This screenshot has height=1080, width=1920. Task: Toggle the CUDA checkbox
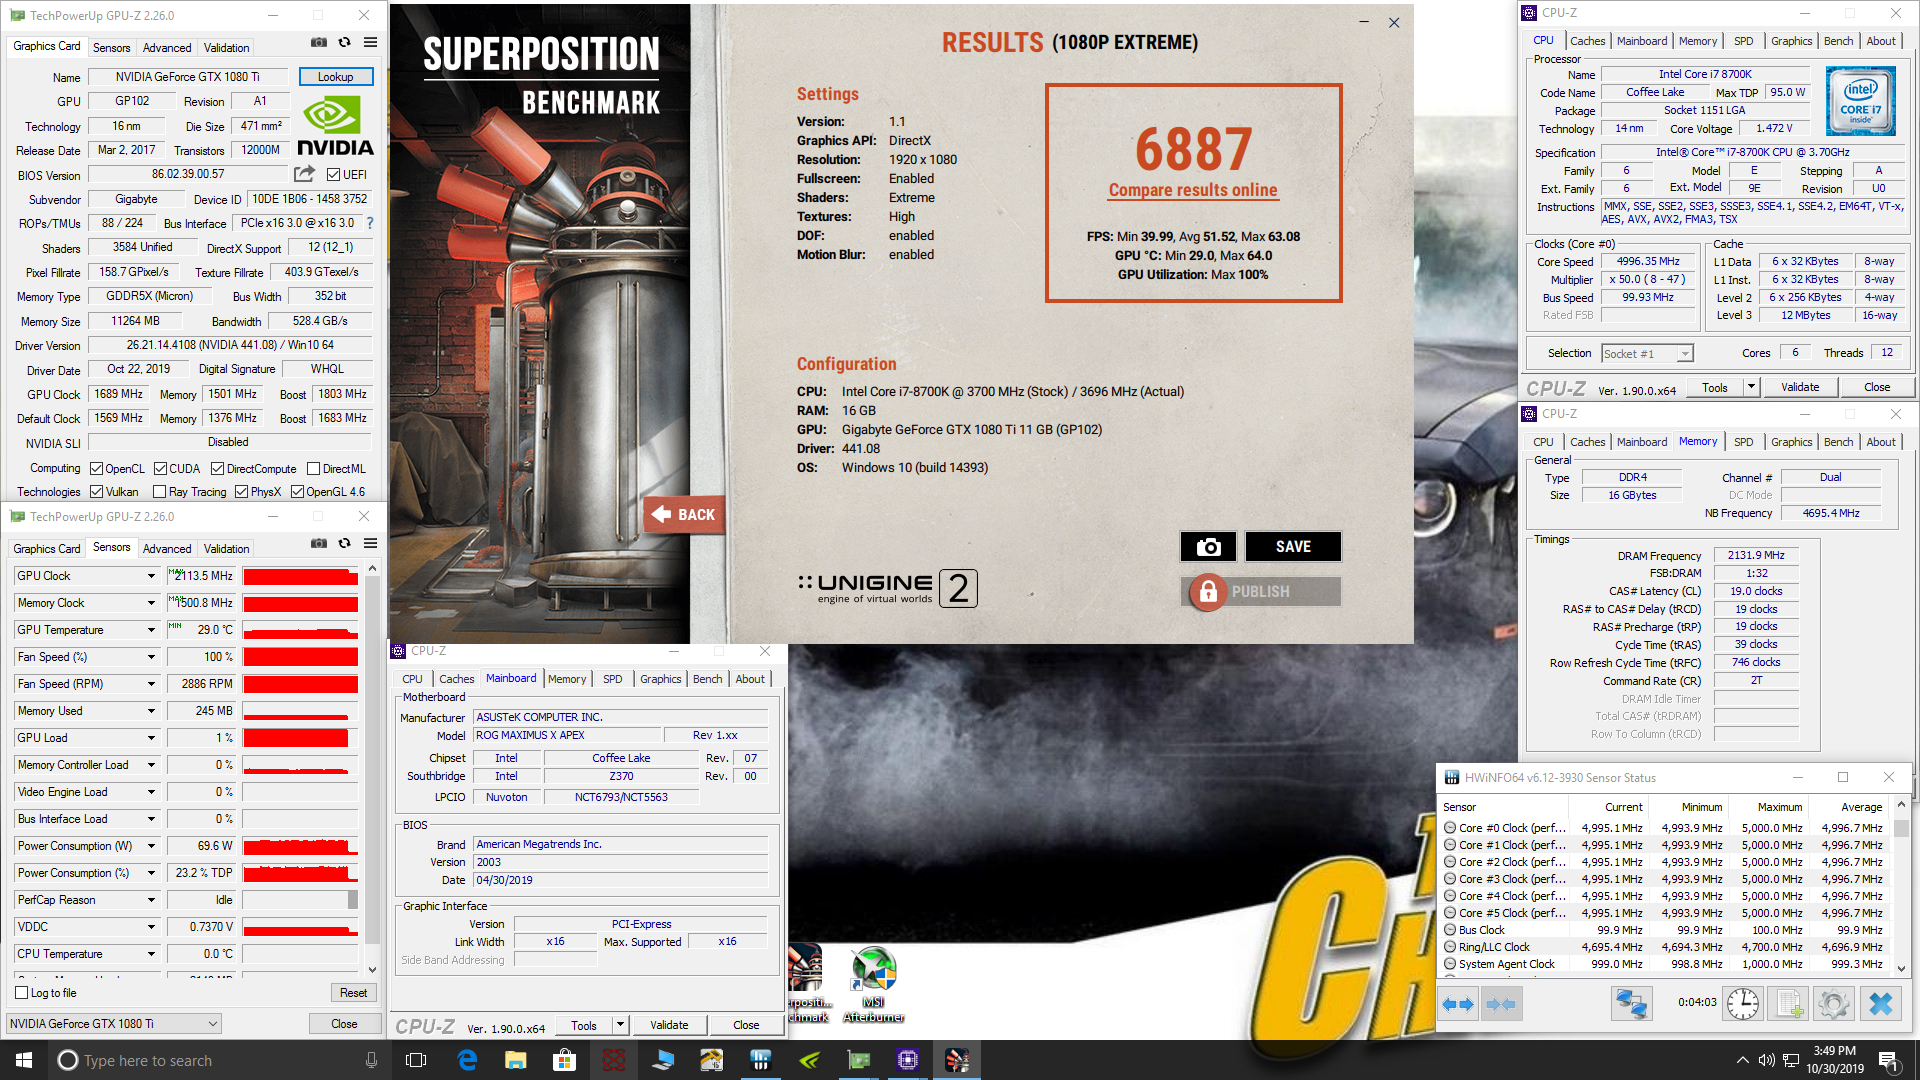tap(160, 468)
